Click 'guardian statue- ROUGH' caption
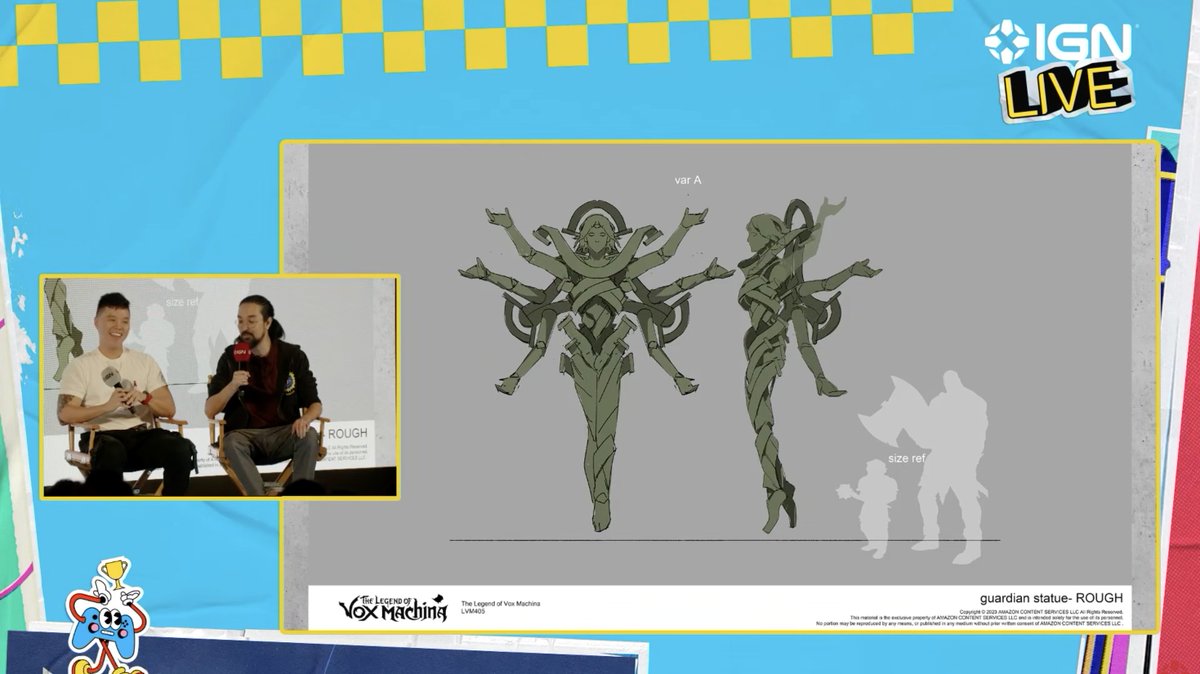Viewport: 1200px width, 674px height. pos(1051,598)
